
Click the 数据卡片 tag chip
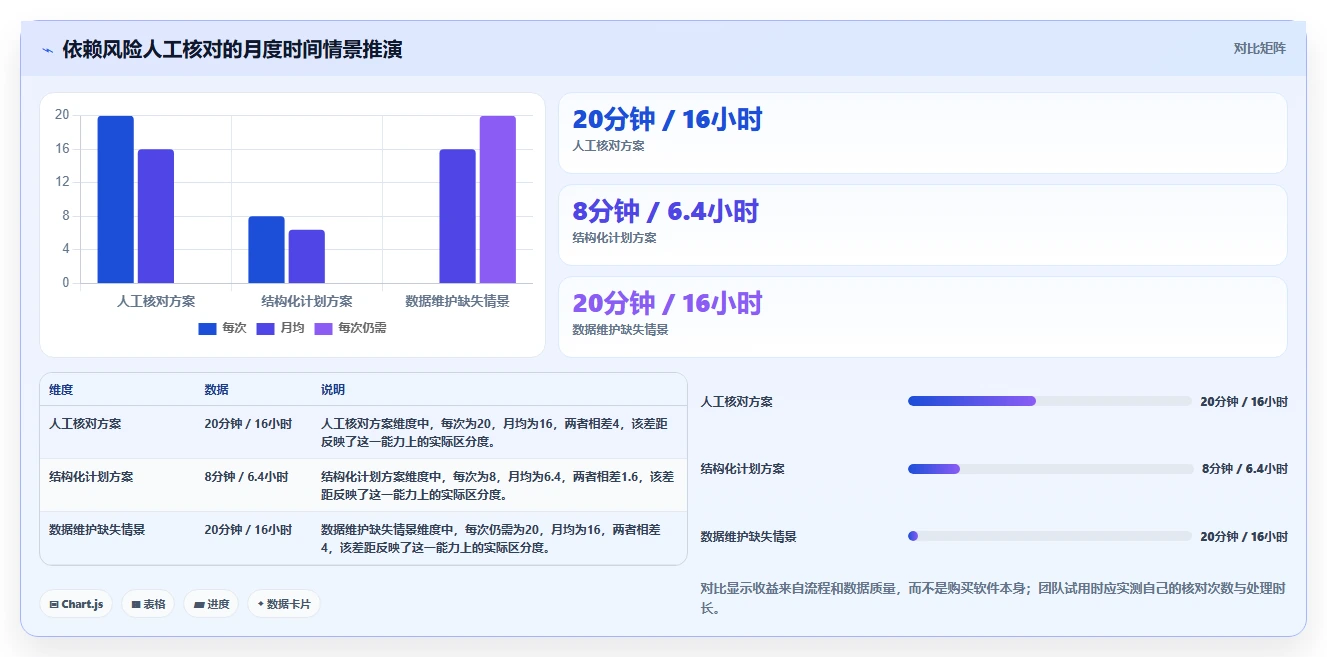pyautogui.click(x=284, y=604)
